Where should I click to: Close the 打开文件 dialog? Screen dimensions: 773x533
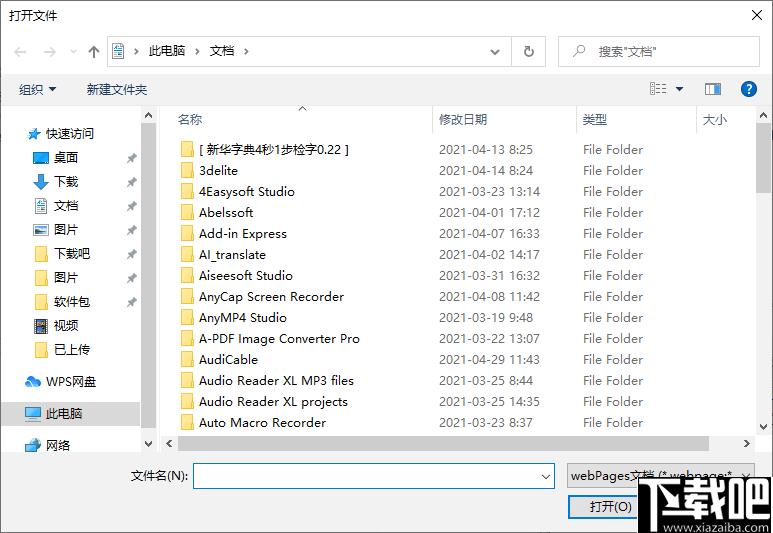(x=757, y=15)
